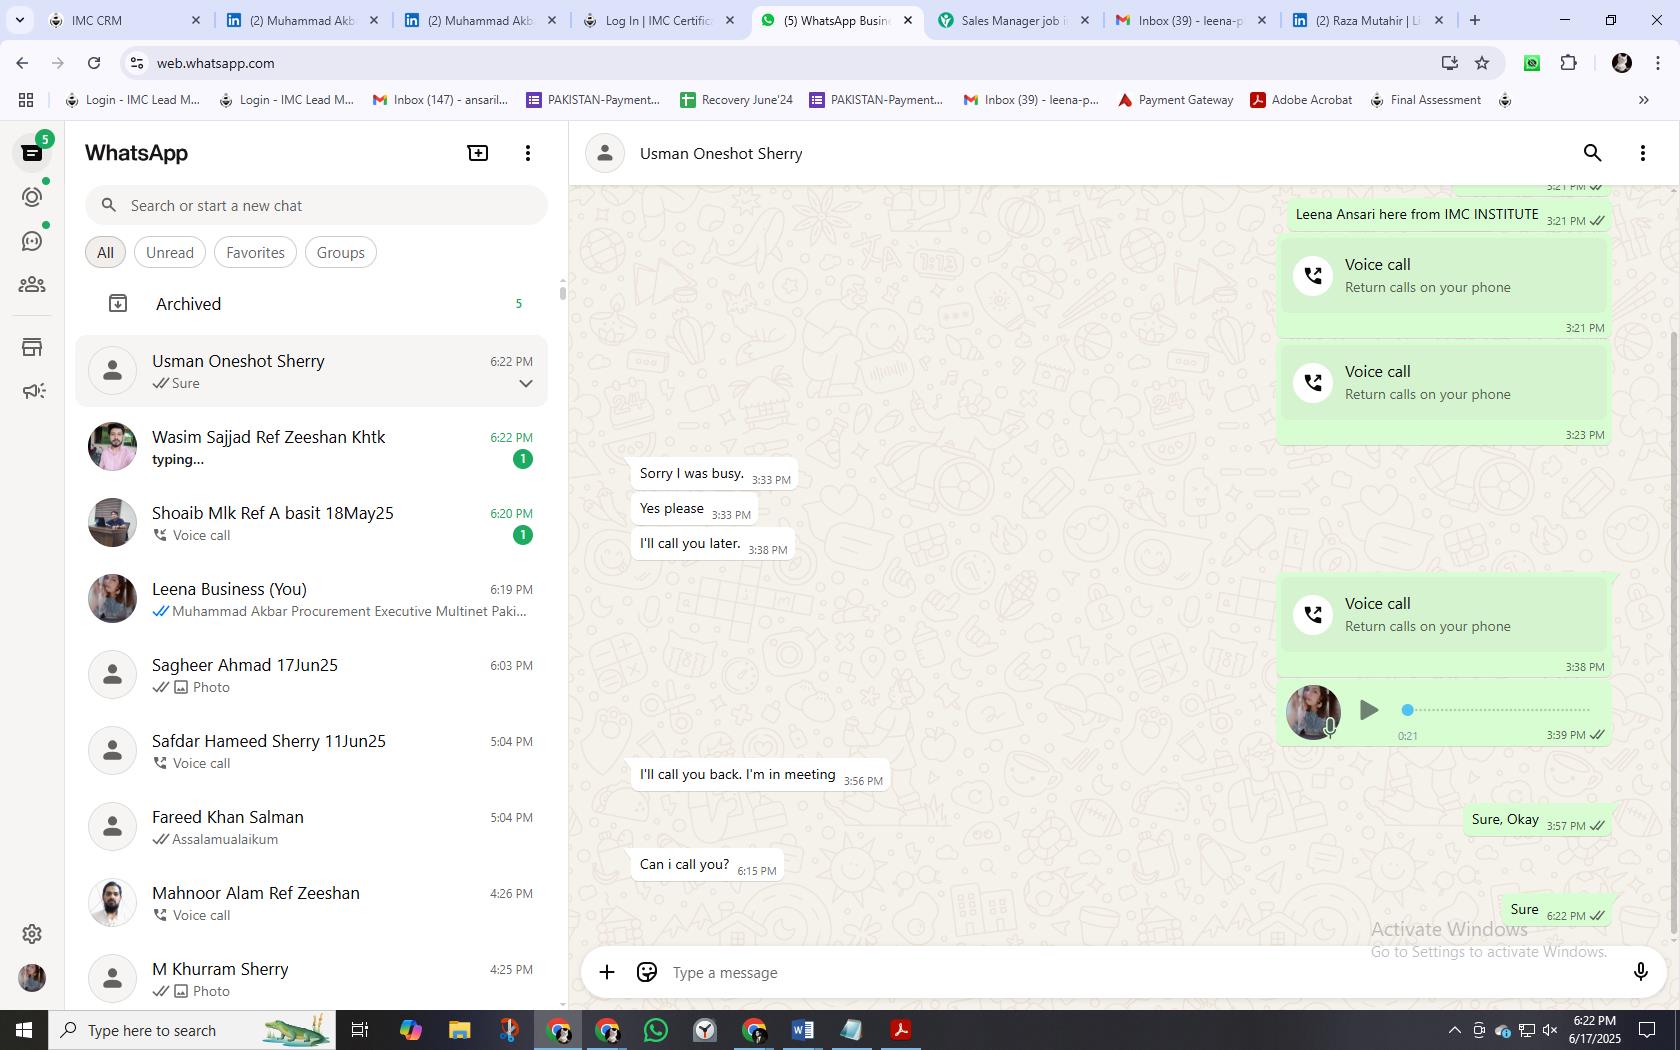Open the browser tab search dropdown
Image resolution: width=1680 pixels, height=1050 pixels.
tap(19, 20)
